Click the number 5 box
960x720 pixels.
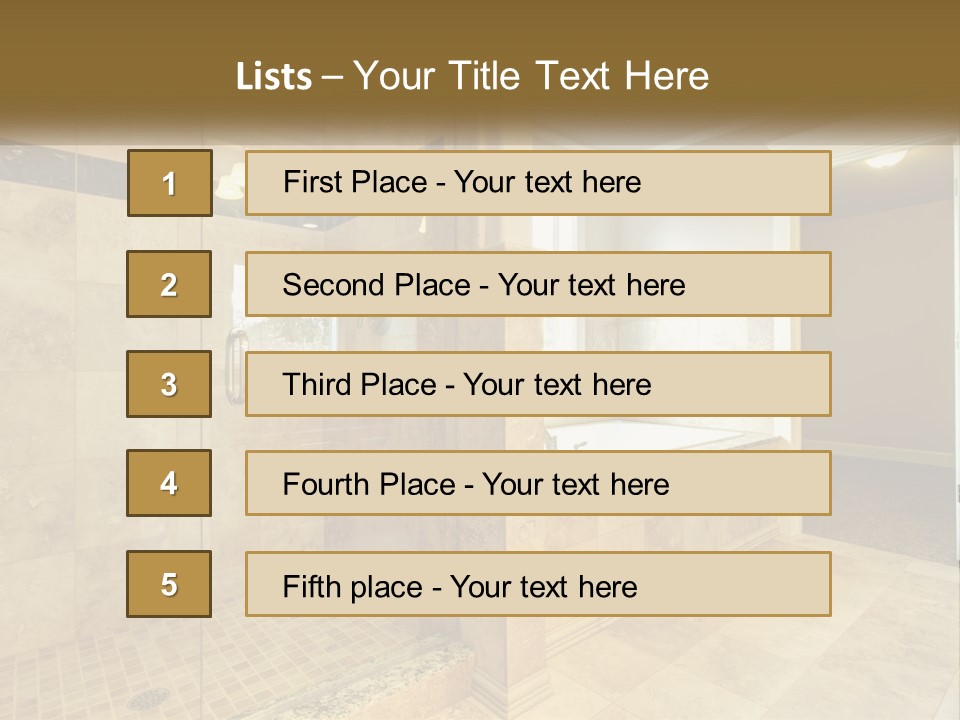[x=169, y=584]
